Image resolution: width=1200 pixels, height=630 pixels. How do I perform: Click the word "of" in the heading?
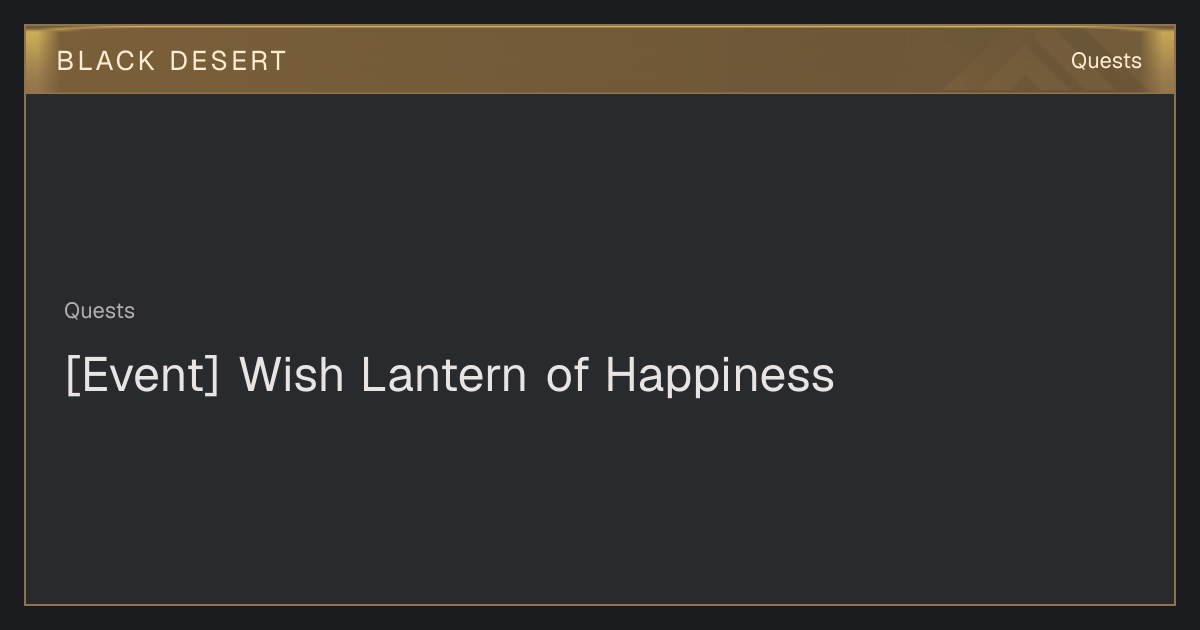(567, 375)
